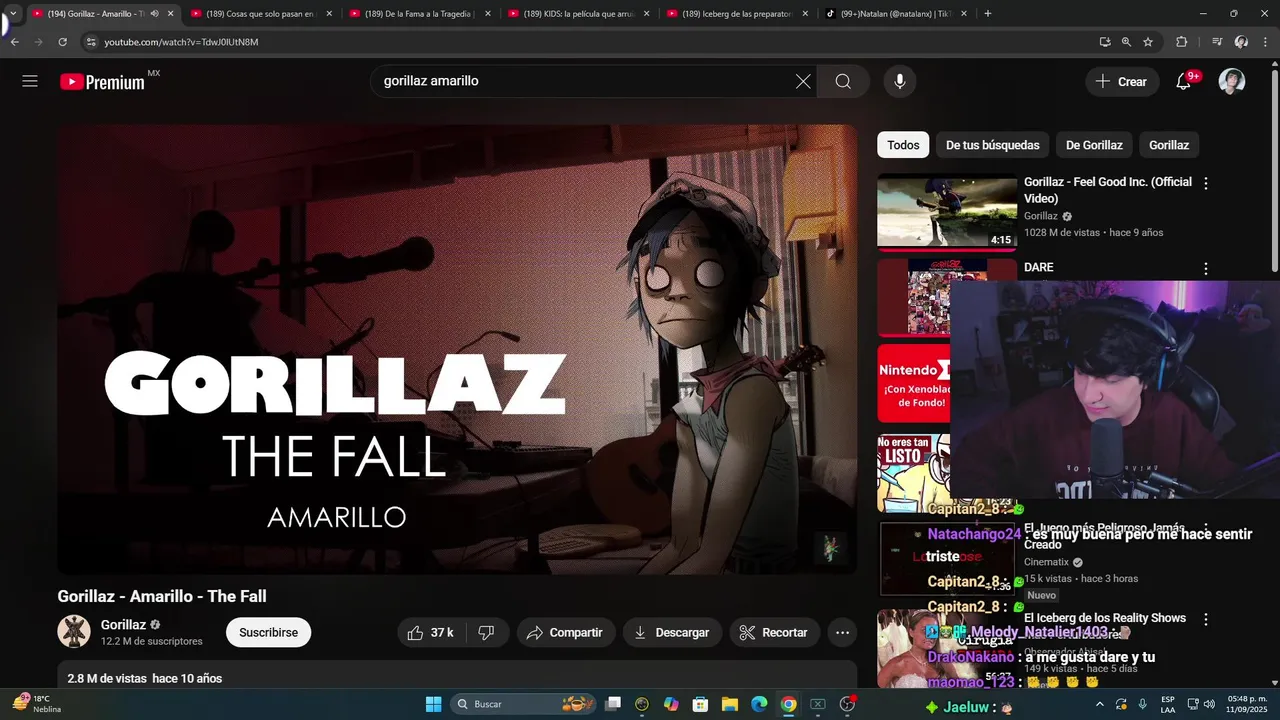1280x720 pixels.
Task: Open Microsoft Edge from the taskbar
Action: click(759, 704)
